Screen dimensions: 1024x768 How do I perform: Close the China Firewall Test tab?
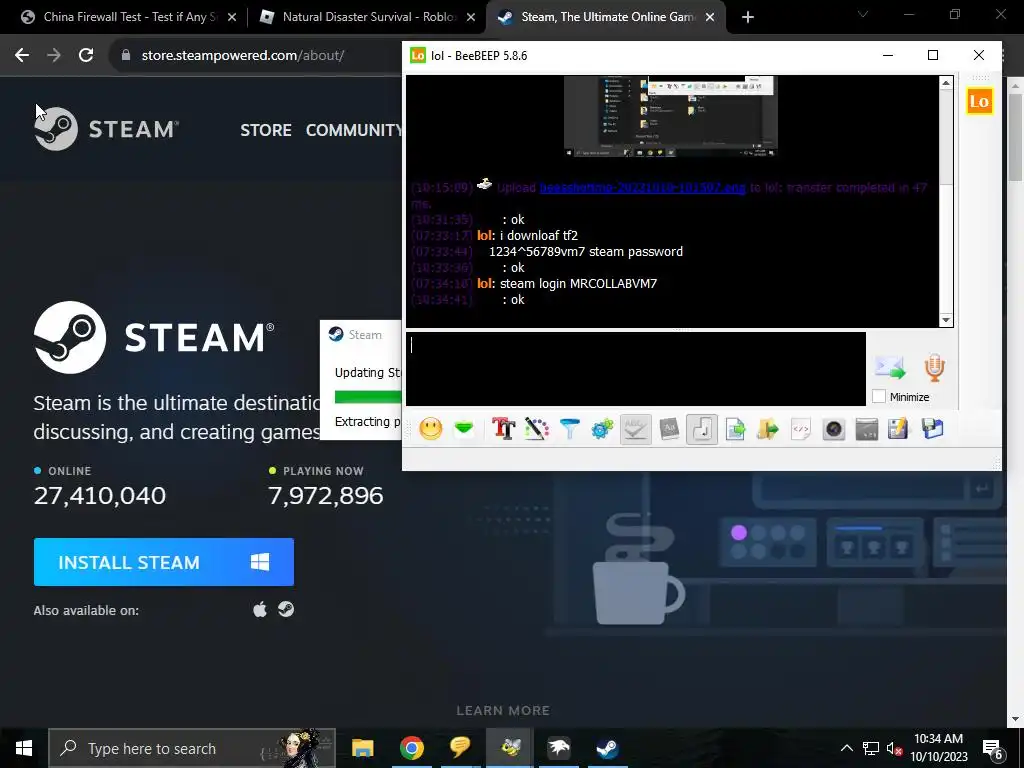232,18
